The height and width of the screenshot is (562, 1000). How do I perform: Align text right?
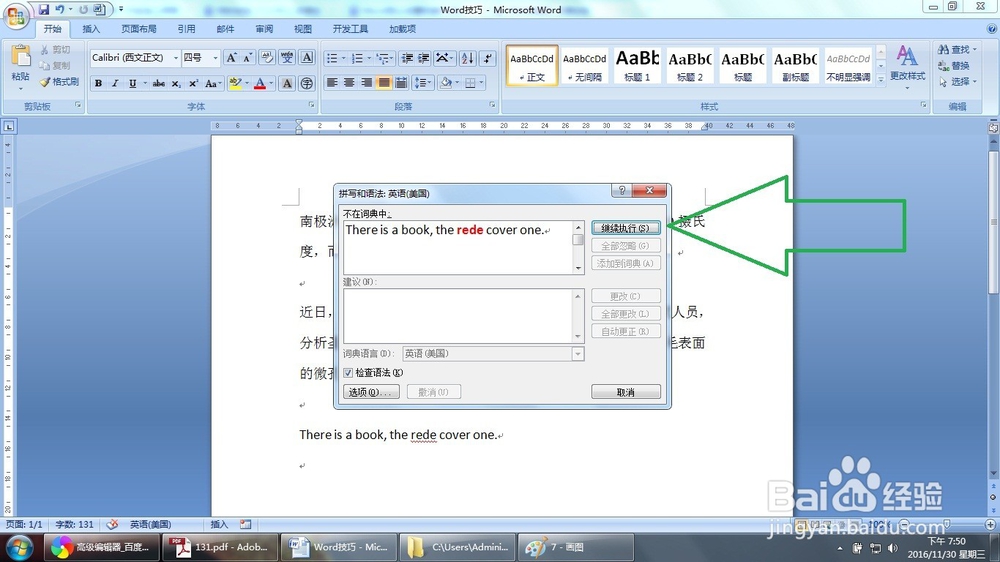tap(366, 83)
